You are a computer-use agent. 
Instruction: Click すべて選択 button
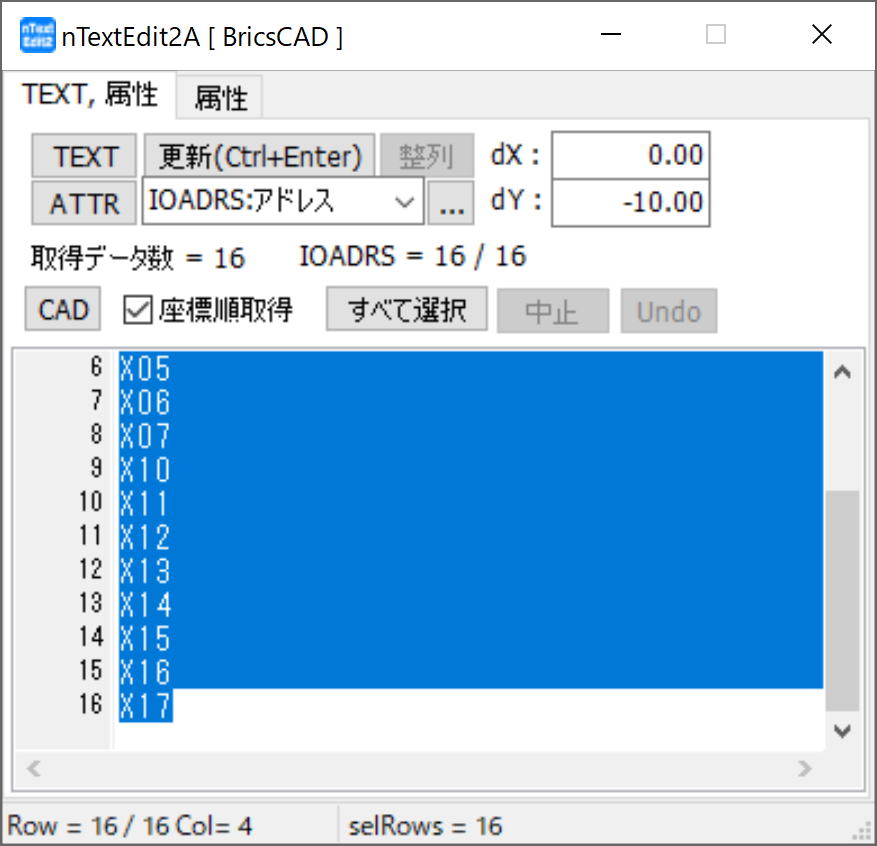point(407,309)
